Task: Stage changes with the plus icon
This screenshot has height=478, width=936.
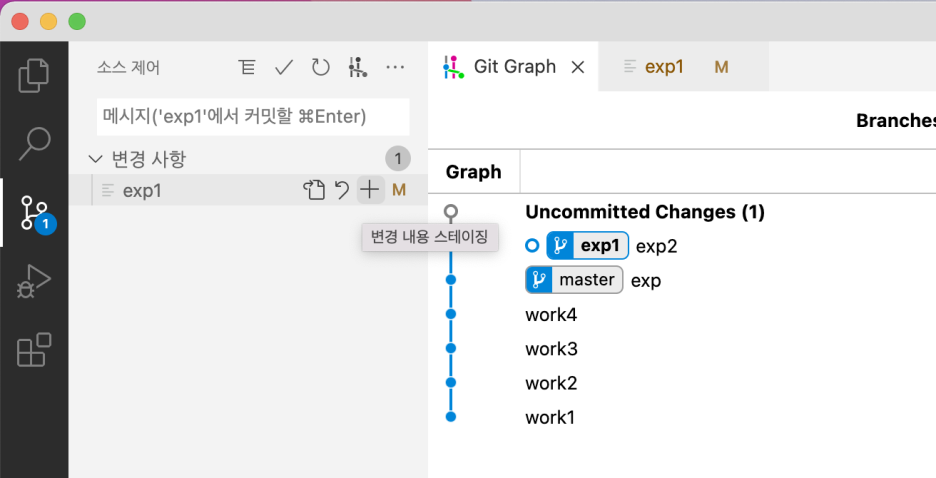Action: 370,190
